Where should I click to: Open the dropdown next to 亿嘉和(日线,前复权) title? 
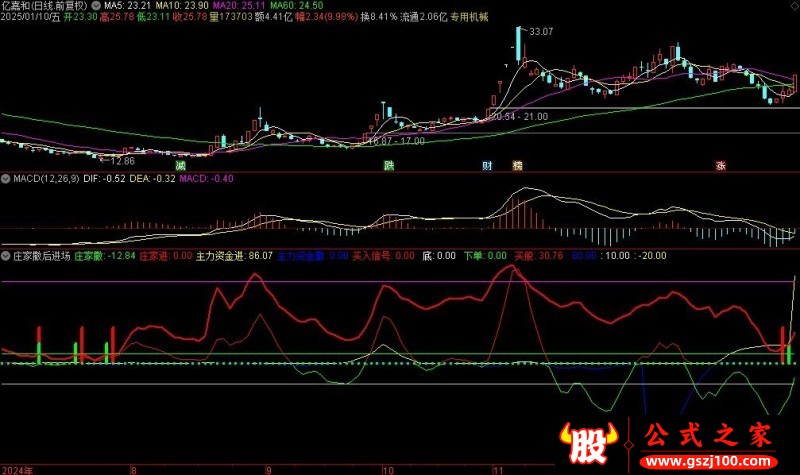96,6
